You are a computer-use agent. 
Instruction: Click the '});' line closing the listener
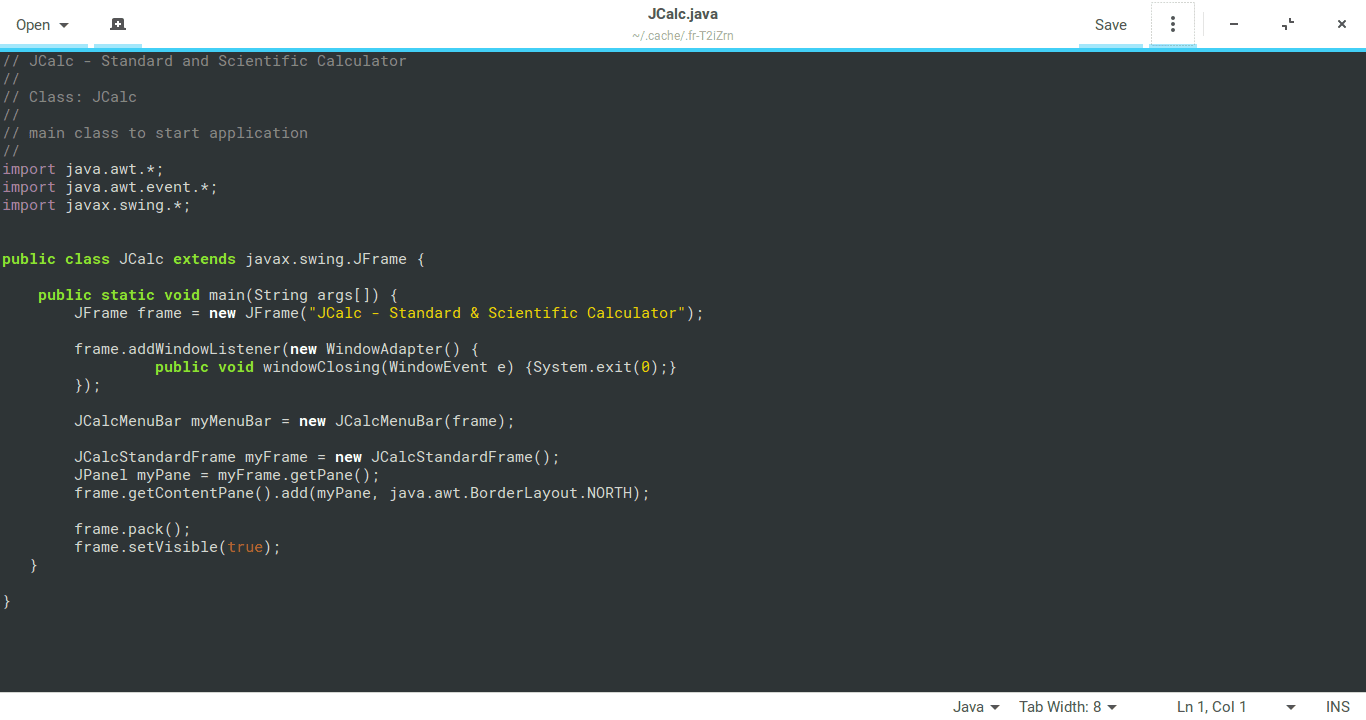click(x=88, y=385)
